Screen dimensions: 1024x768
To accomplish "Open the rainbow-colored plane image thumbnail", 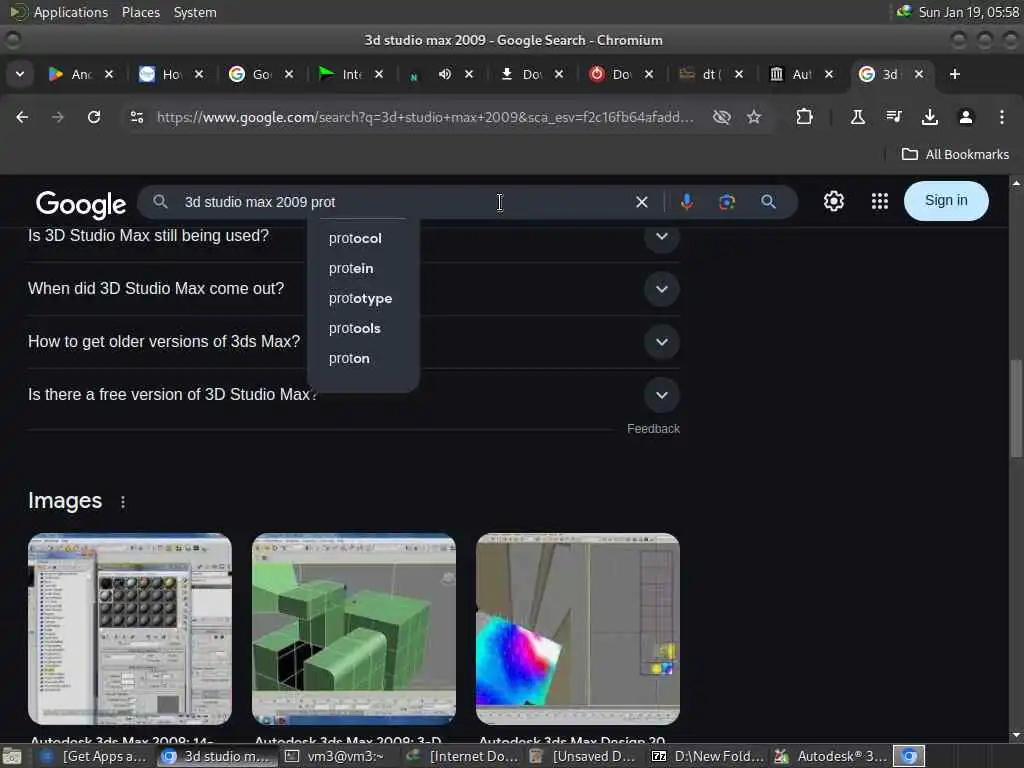I will tap(578, 629).
